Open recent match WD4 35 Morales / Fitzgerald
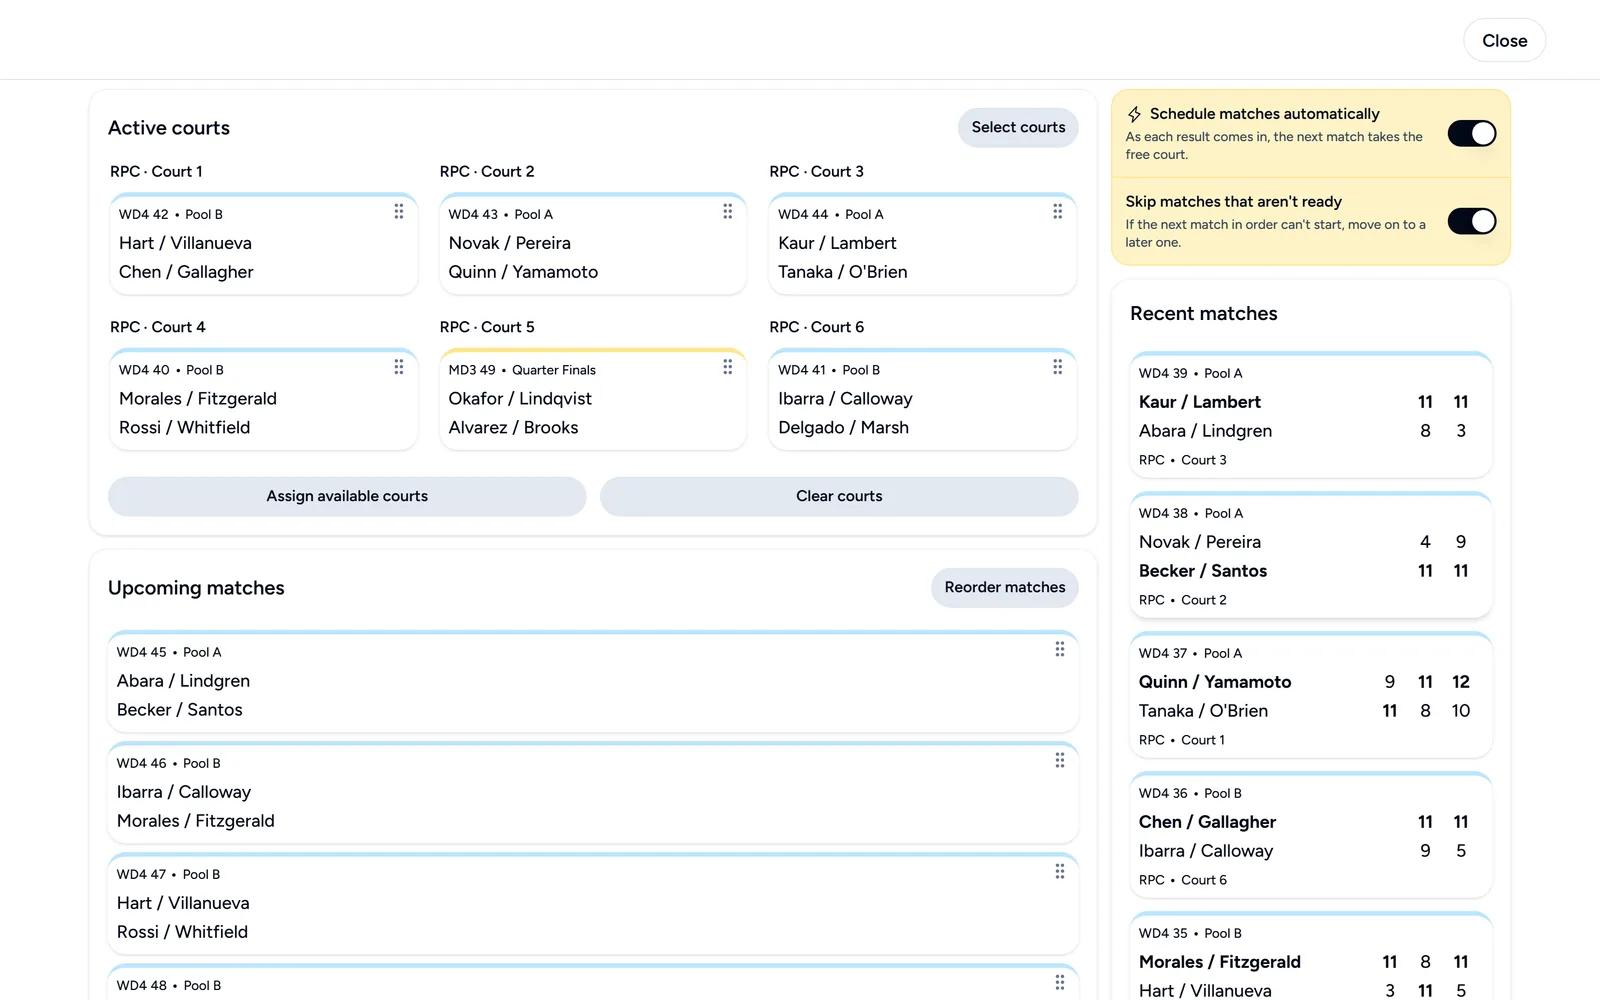This screenshot has width=1600, height=1000. tap(1311, 957)
